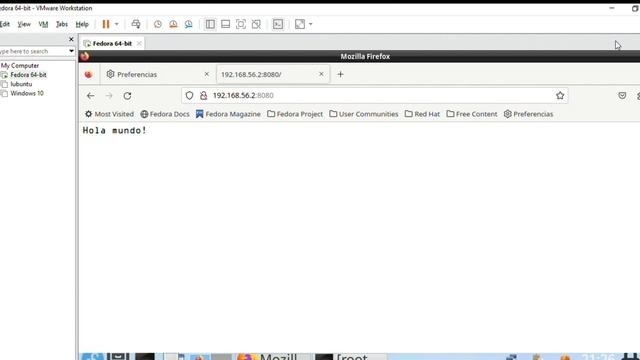The height and width of the screenshot is (360, 640).
Task: Click the root terminal taskbar item
Action: pos(351,357)
